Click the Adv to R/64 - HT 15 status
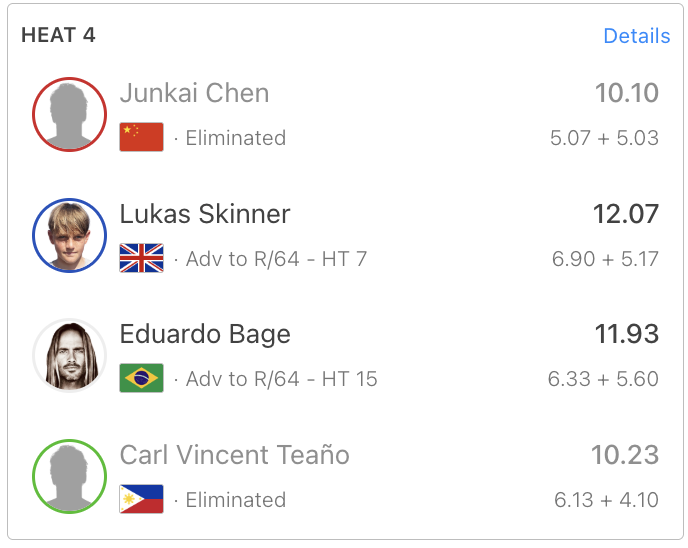The image size is (688, 548). tap(281, 379)
